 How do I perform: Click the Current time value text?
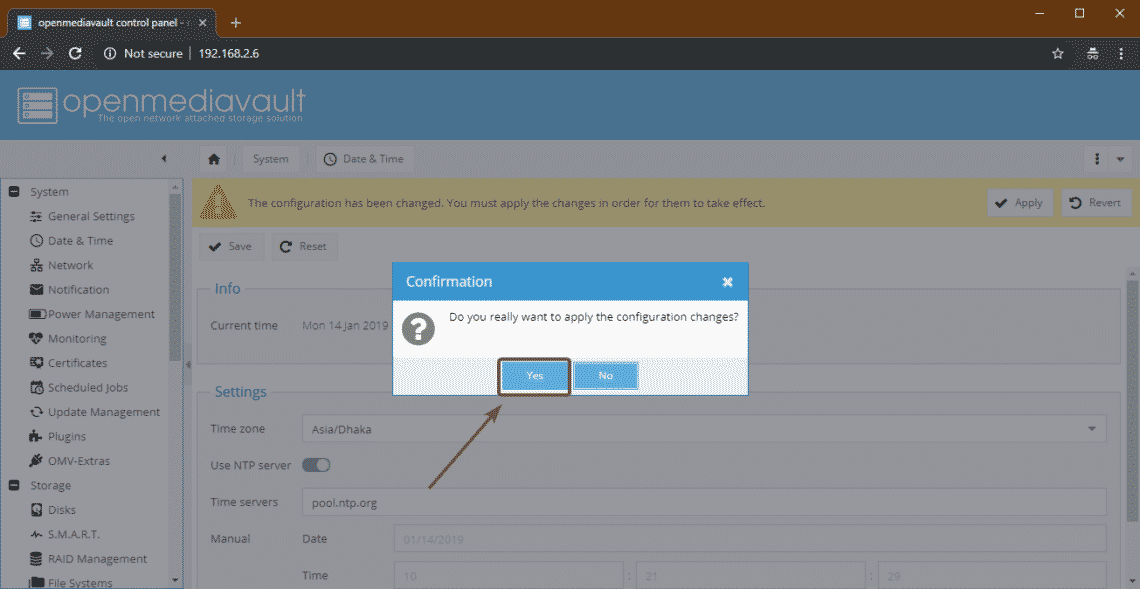346,325
